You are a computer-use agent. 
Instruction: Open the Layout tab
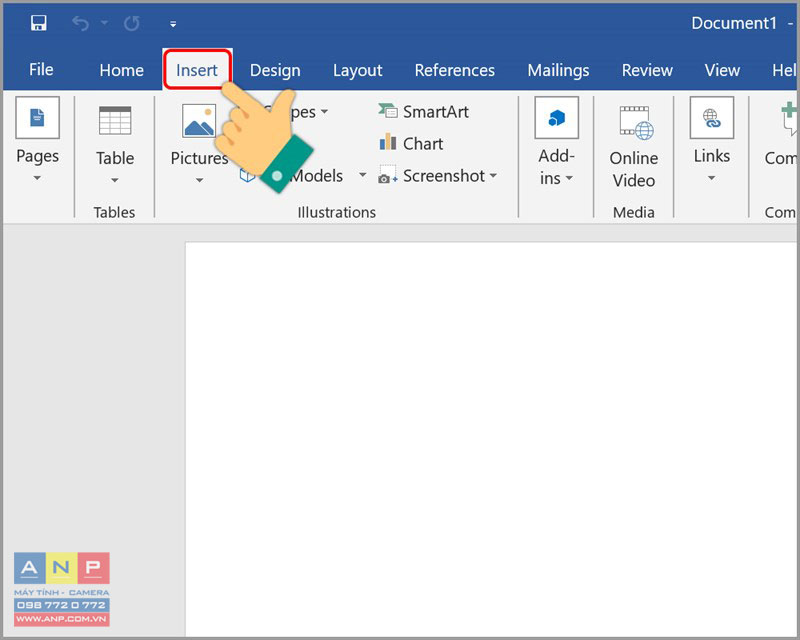[x=358, y=70]
